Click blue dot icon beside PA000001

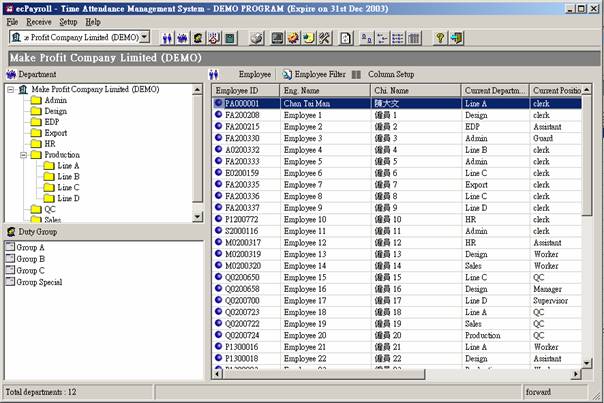(218, 103)
